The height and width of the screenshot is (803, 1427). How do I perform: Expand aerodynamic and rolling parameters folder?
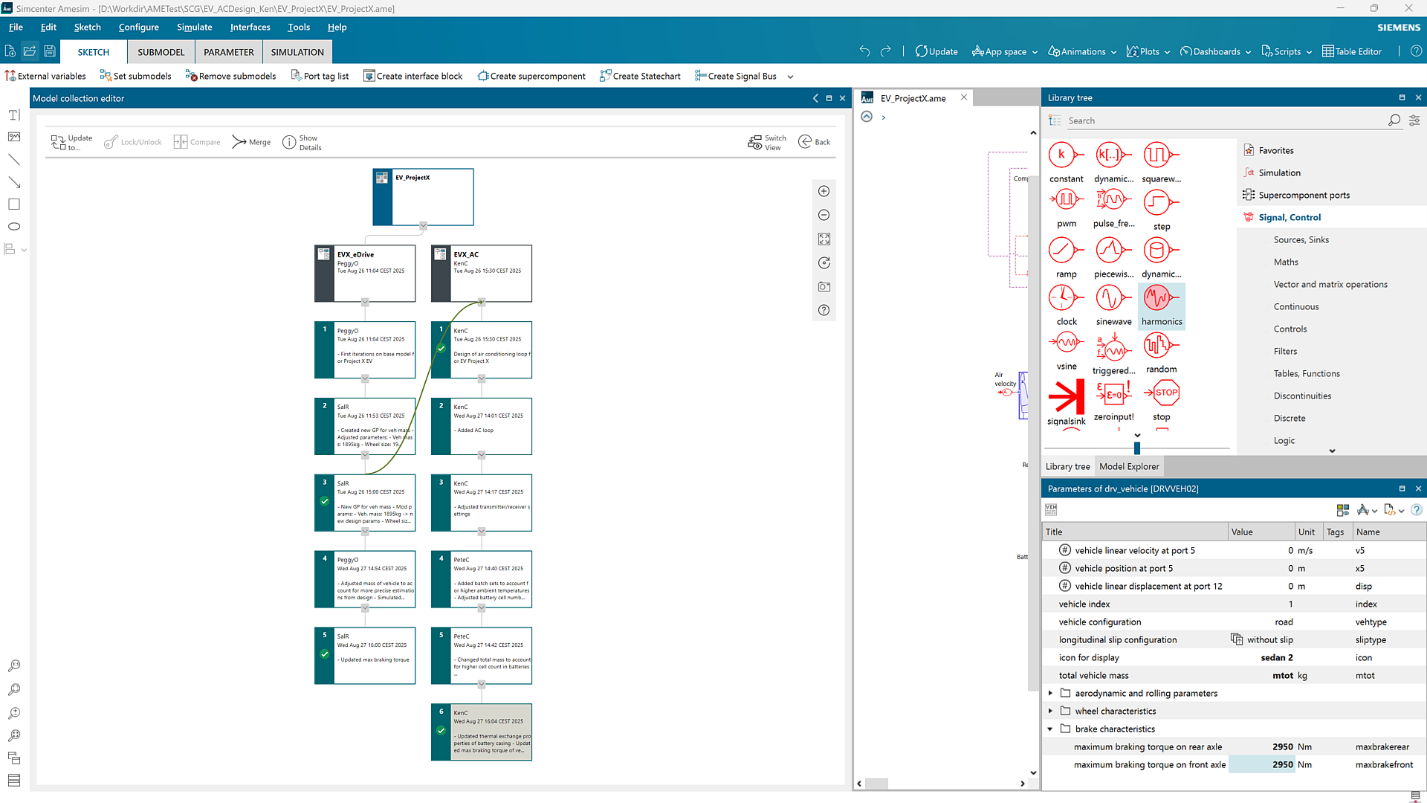(x=1051, y=693)
